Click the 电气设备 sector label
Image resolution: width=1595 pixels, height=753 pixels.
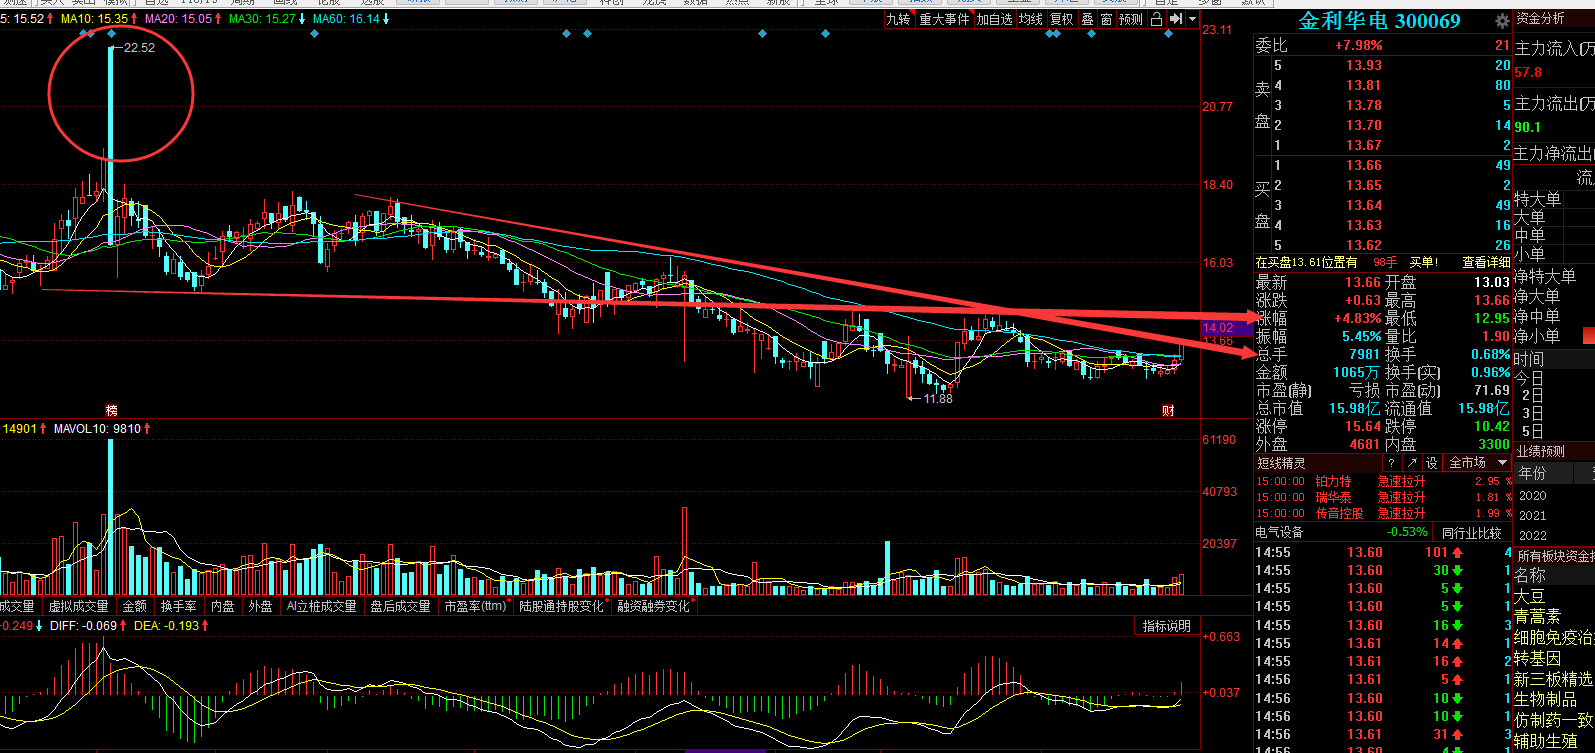[1279, 533]
